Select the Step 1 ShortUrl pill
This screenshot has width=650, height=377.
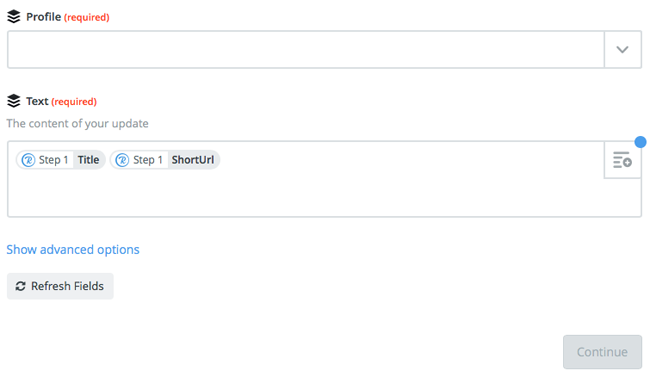[x=165, y=160]
